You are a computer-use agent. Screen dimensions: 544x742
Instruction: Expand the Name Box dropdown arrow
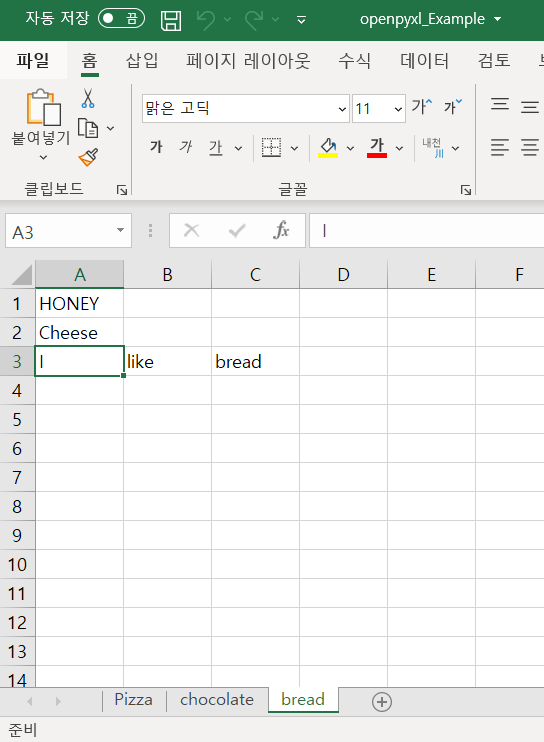(x=121, y=230)
